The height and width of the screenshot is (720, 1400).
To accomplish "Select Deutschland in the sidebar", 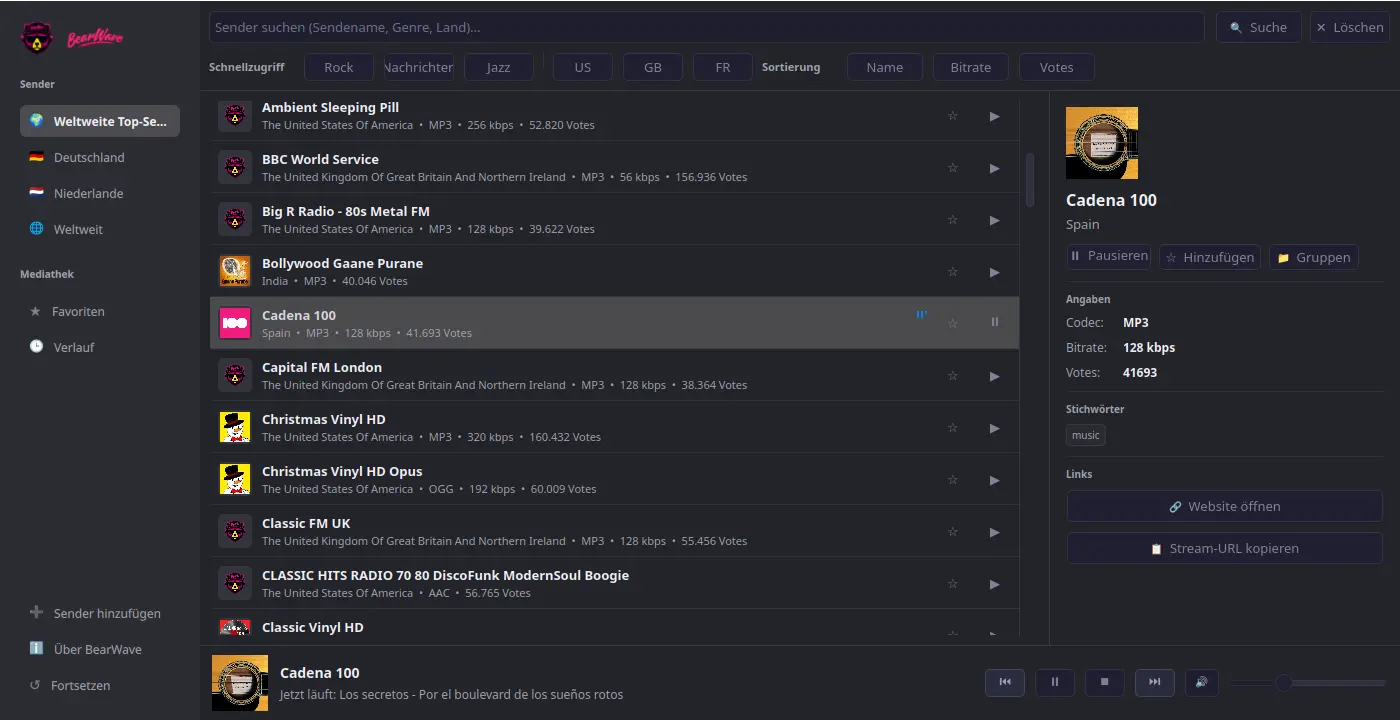I will (100, 157).
